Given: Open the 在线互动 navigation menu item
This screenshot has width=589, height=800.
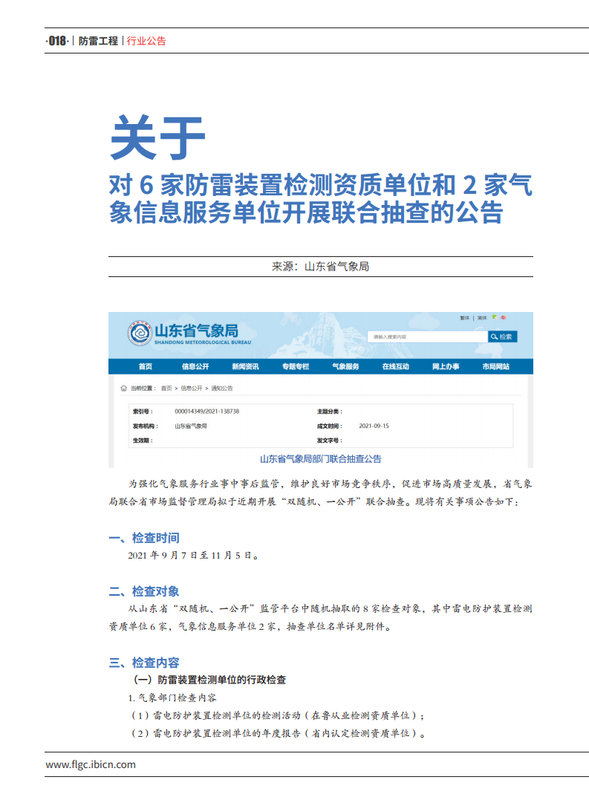Looking at the screenshot, I should pos(396,366).
